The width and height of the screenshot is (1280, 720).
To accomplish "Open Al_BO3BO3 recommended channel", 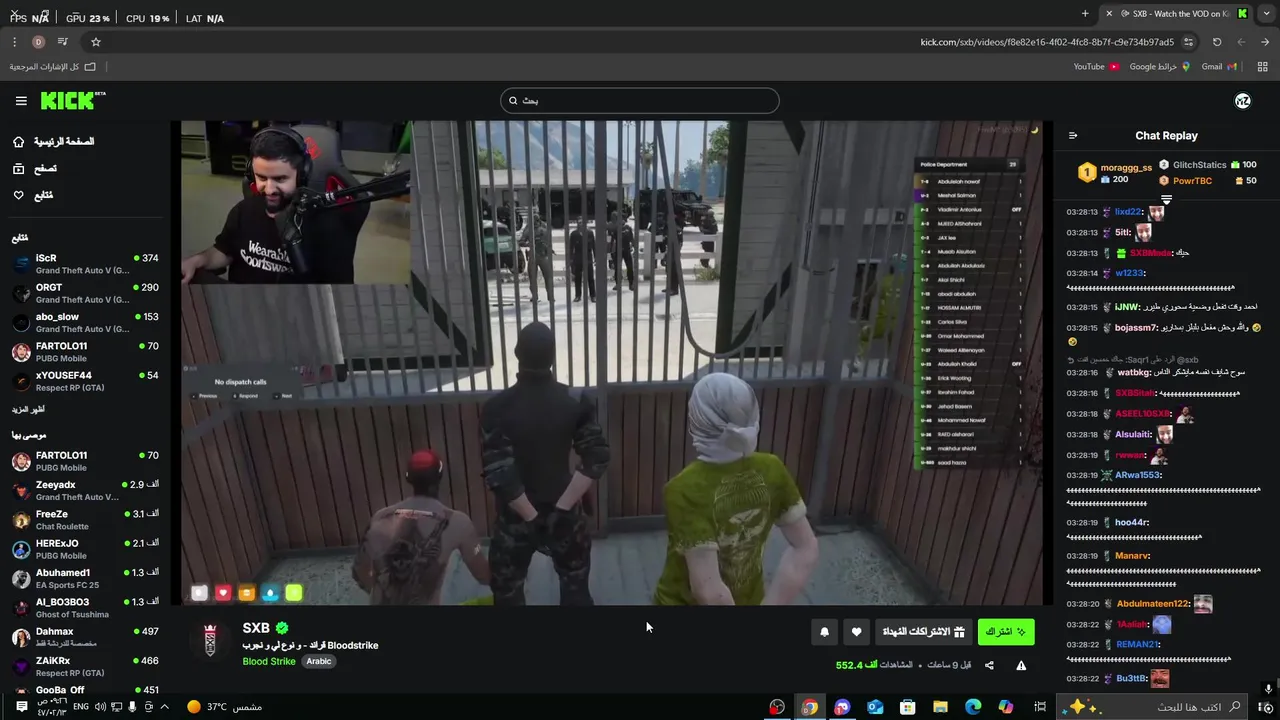I will (x=85, y=608).
